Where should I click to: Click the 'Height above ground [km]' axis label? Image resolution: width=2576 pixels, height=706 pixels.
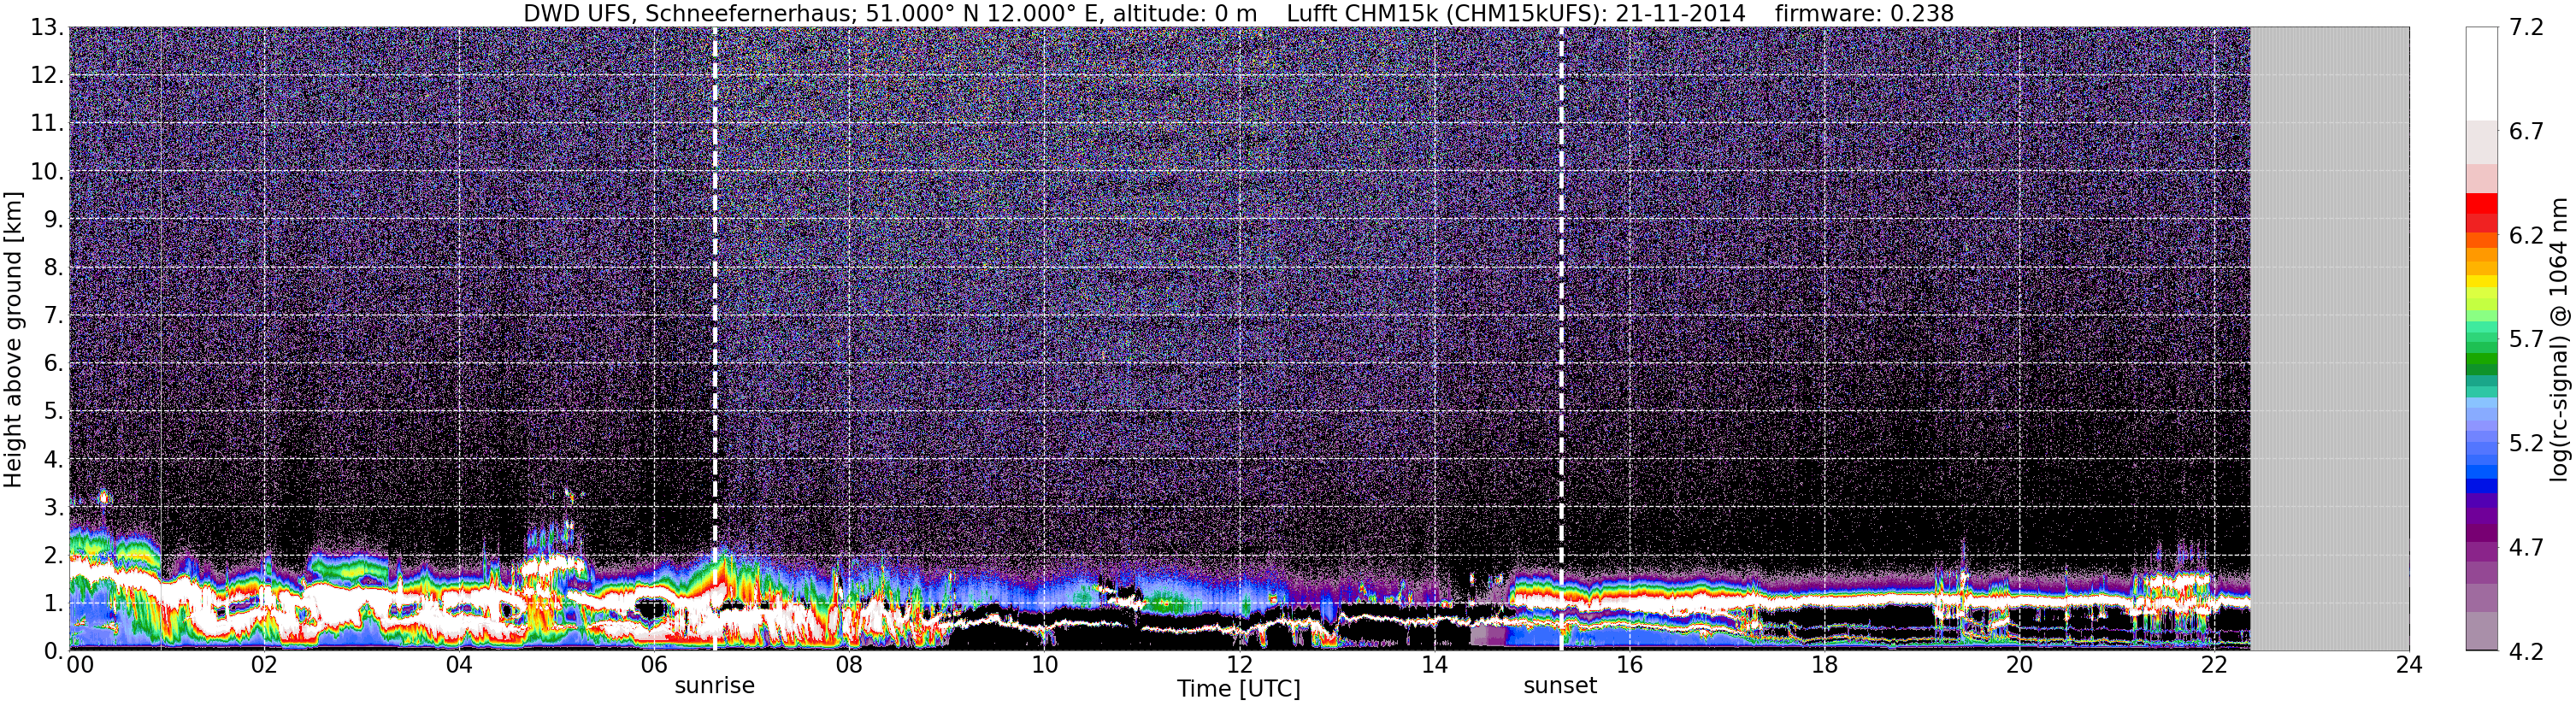[13, 340]
